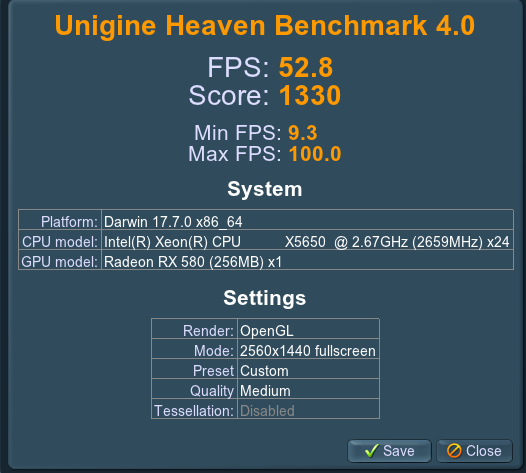
Task: Click the Platform label cell
Action: coord(60,220)
